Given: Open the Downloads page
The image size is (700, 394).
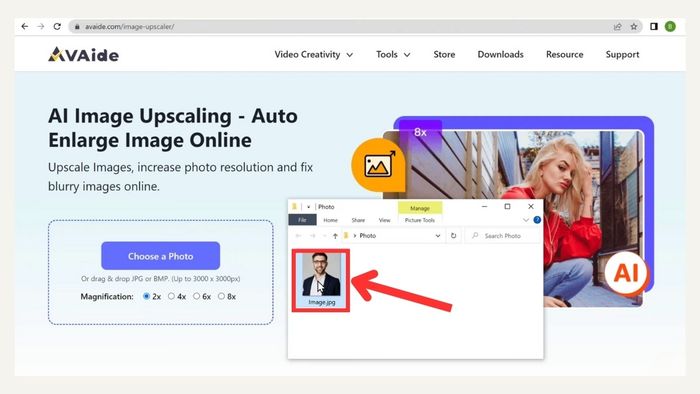Looking at the screenshot, I should click(x=500, y=54).
